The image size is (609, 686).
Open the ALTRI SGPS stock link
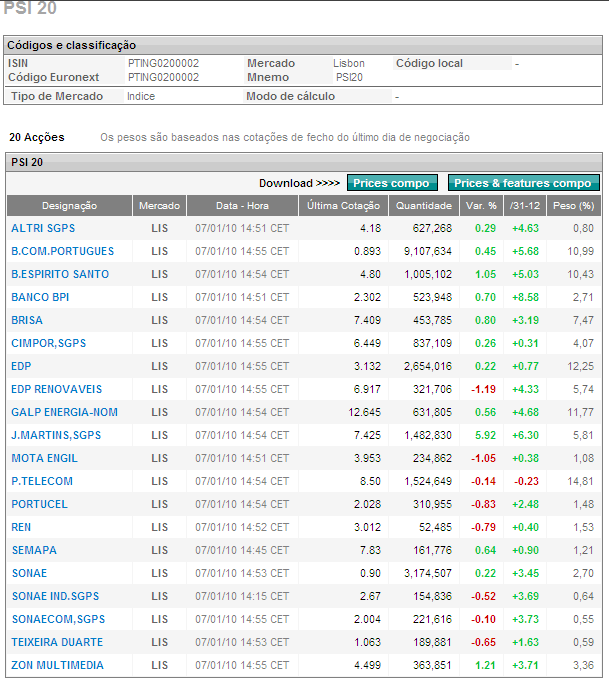43,228
